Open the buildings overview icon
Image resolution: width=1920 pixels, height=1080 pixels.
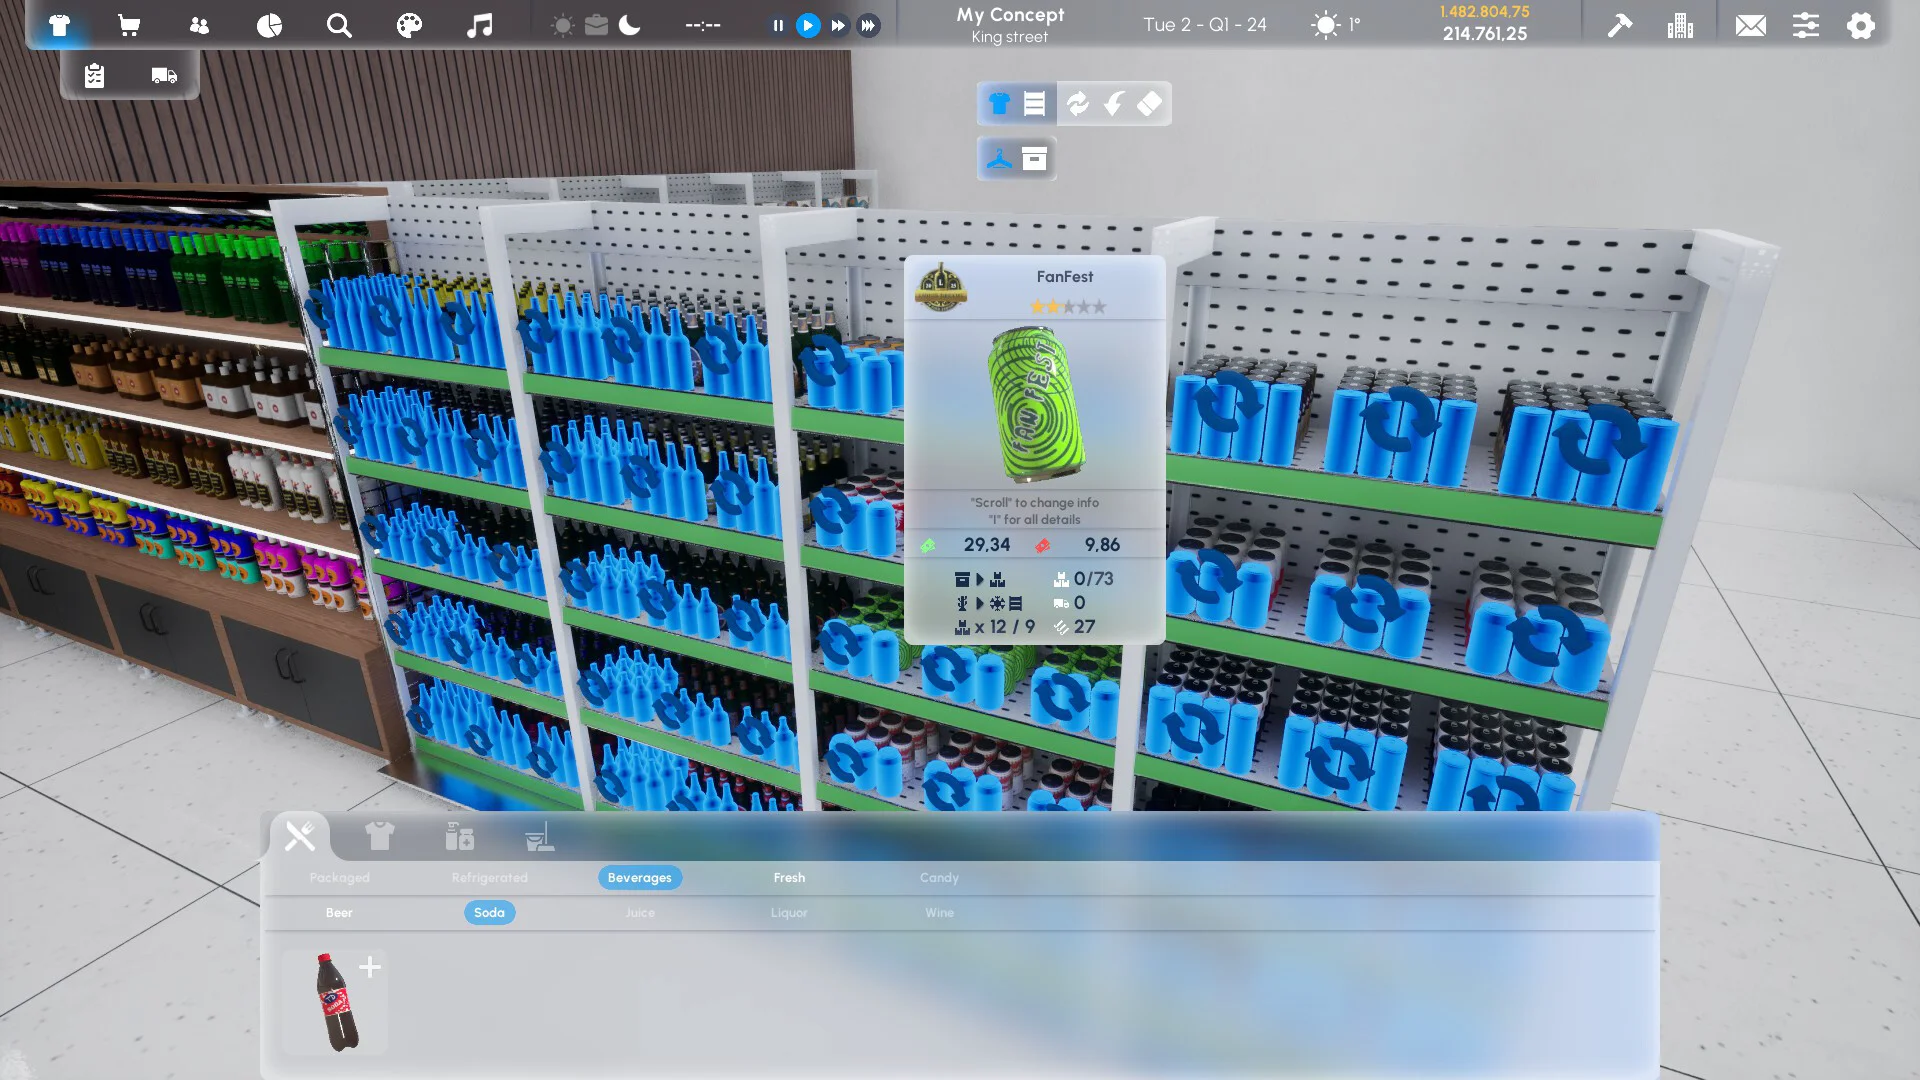pyautogui.click(x=1681, y=25)
